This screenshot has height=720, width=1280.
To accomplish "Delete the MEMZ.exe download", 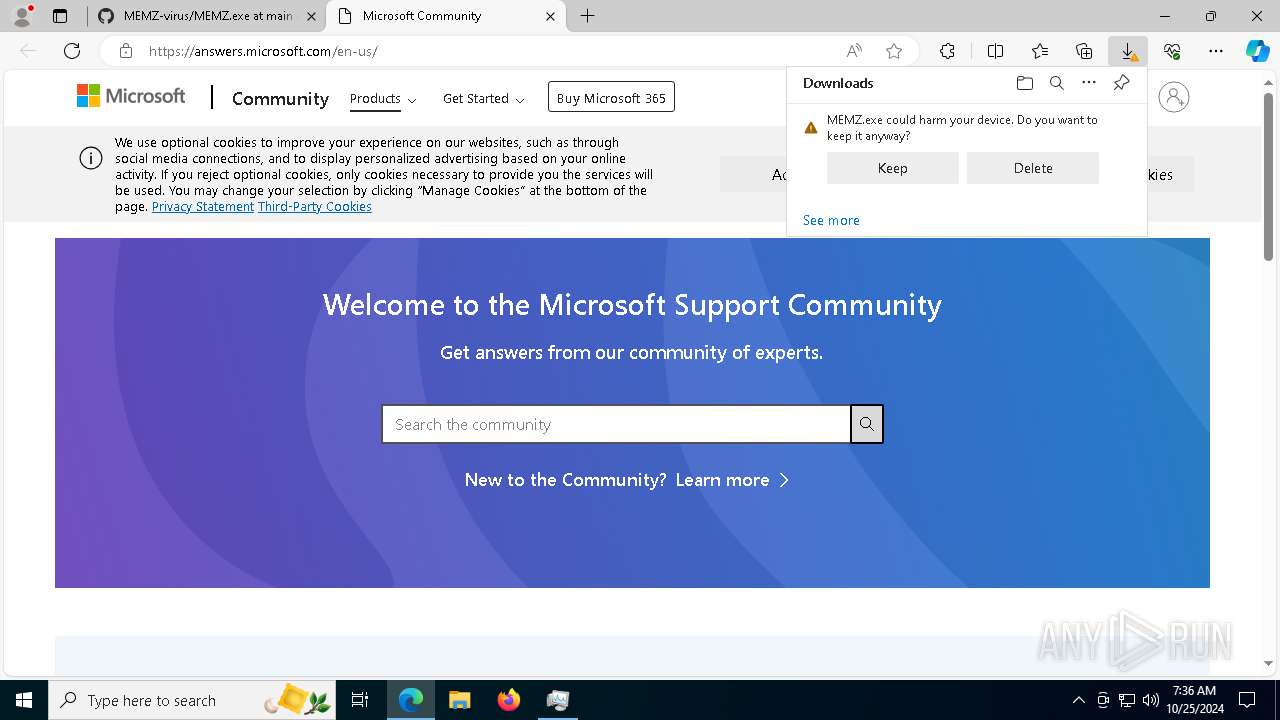I will [x=1033, y=168].
